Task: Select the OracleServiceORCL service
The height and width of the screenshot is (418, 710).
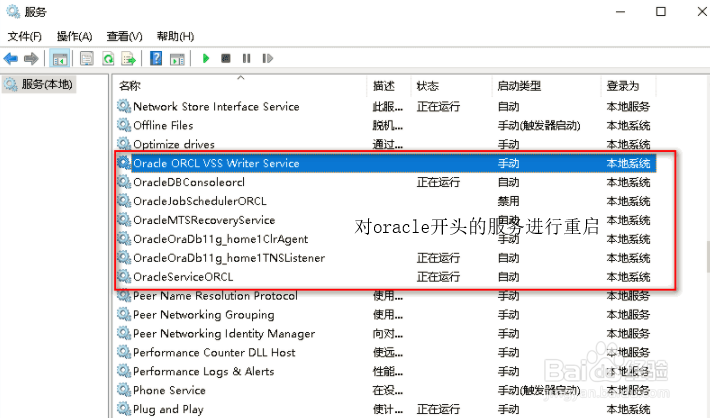Action: click(x=385, y=277)
